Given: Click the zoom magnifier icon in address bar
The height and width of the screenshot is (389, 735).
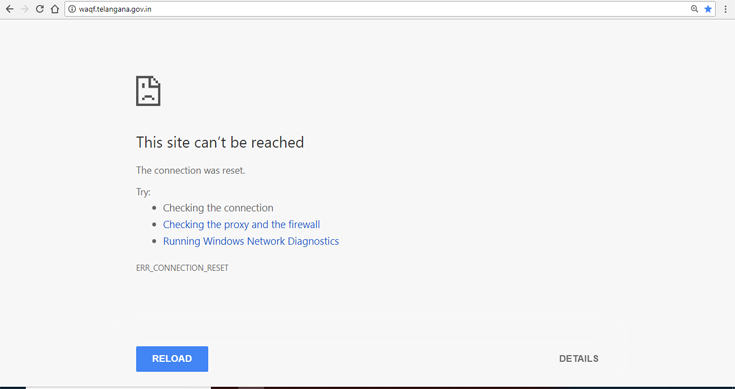Looking at the screenshot, I should click(694, 9).
